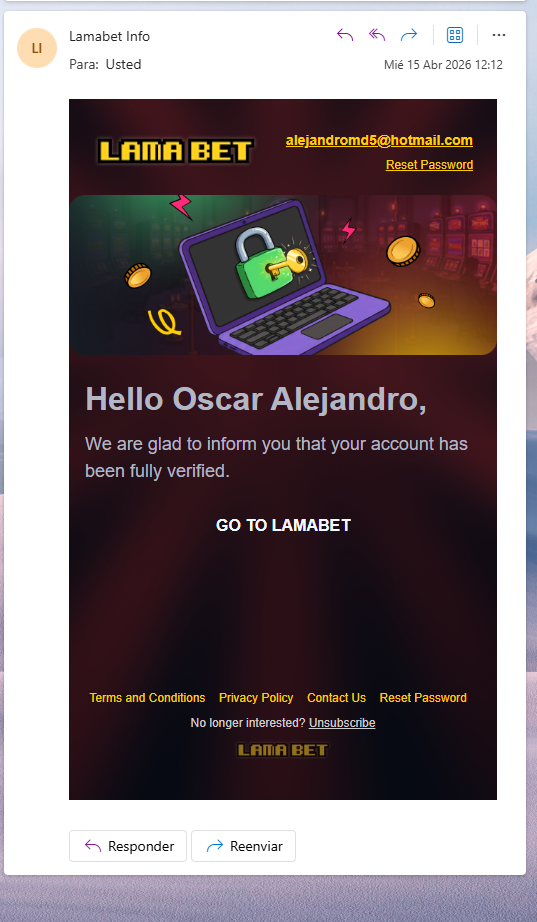Click the Lamabet Info sender name
Screen dimensions: 537x922
point(109,36)
